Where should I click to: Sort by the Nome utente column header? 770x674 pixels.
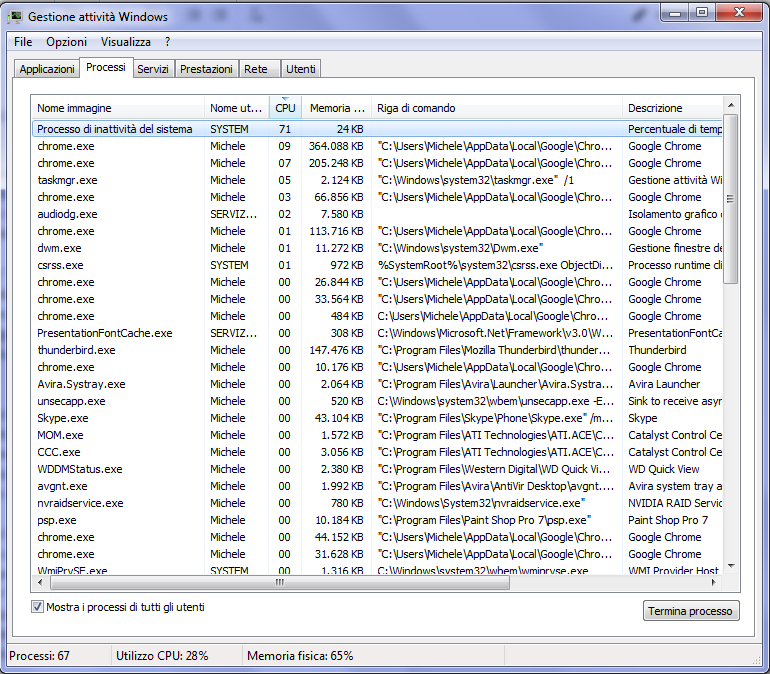pos(237,108)
